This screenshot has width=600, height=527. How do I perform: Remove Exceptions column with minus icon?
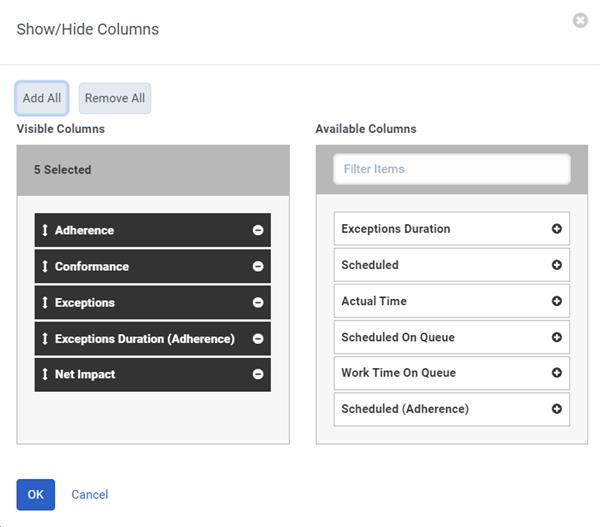258,302
